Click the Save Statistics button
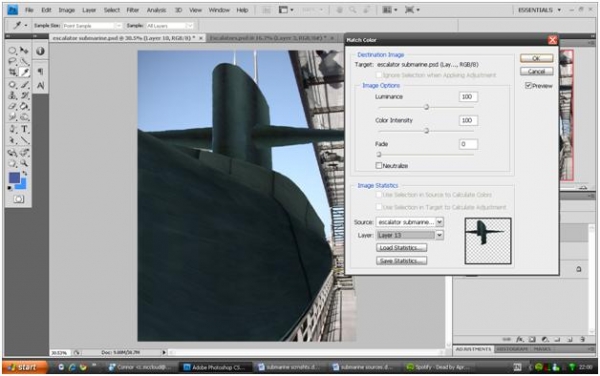Image resolution: width=600 pixels, height=376 pixels. click(x=401, y=261)
